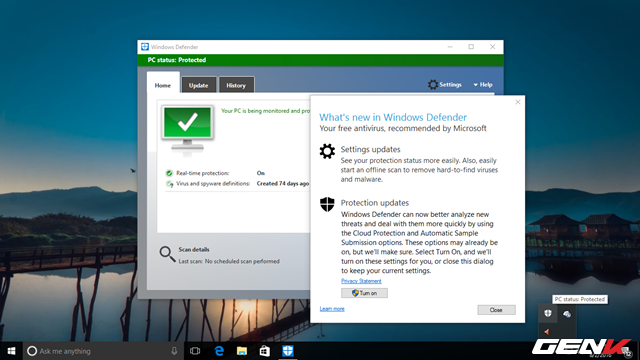Click the Settings updates gear icon
This screenshot has width=640, height=360.
click(327, 151)
